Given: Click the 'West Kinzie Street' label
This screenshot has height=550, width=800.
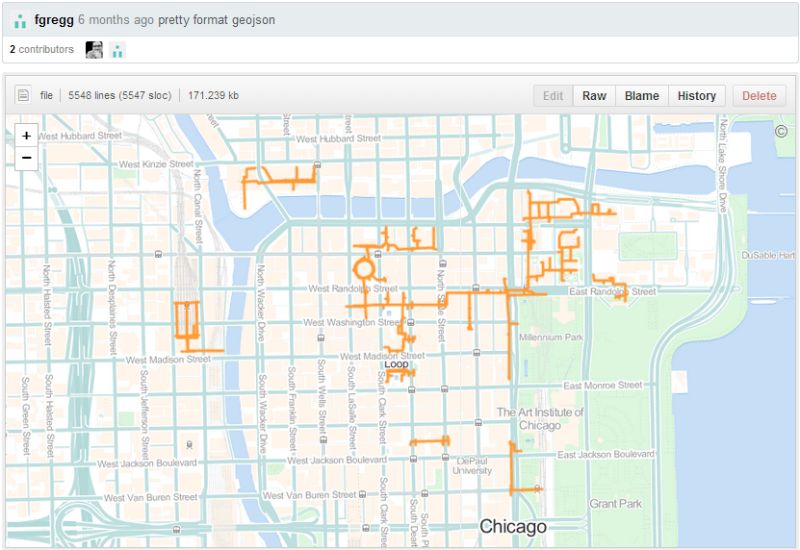Looking at the screenshot, I should [156, 164].
